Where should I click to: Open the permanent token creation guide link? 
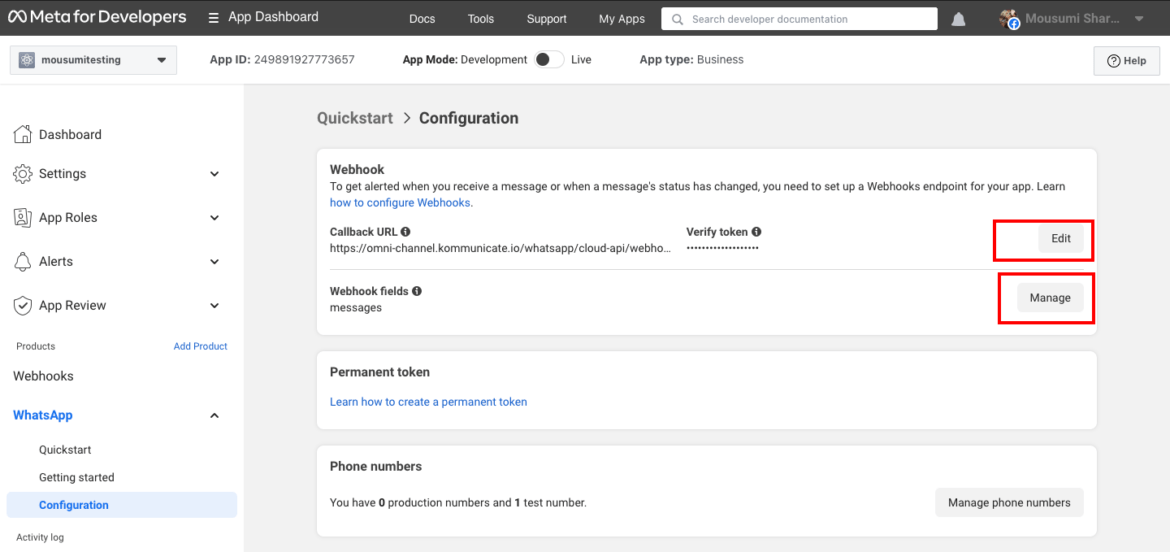tap(428, 402)
